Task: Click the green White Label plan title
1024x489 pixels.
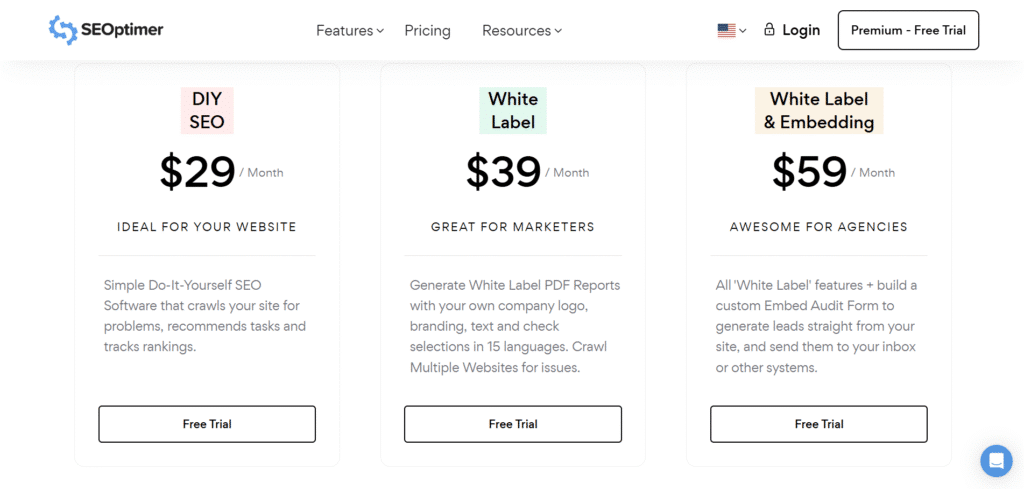Action: (513, 111)
